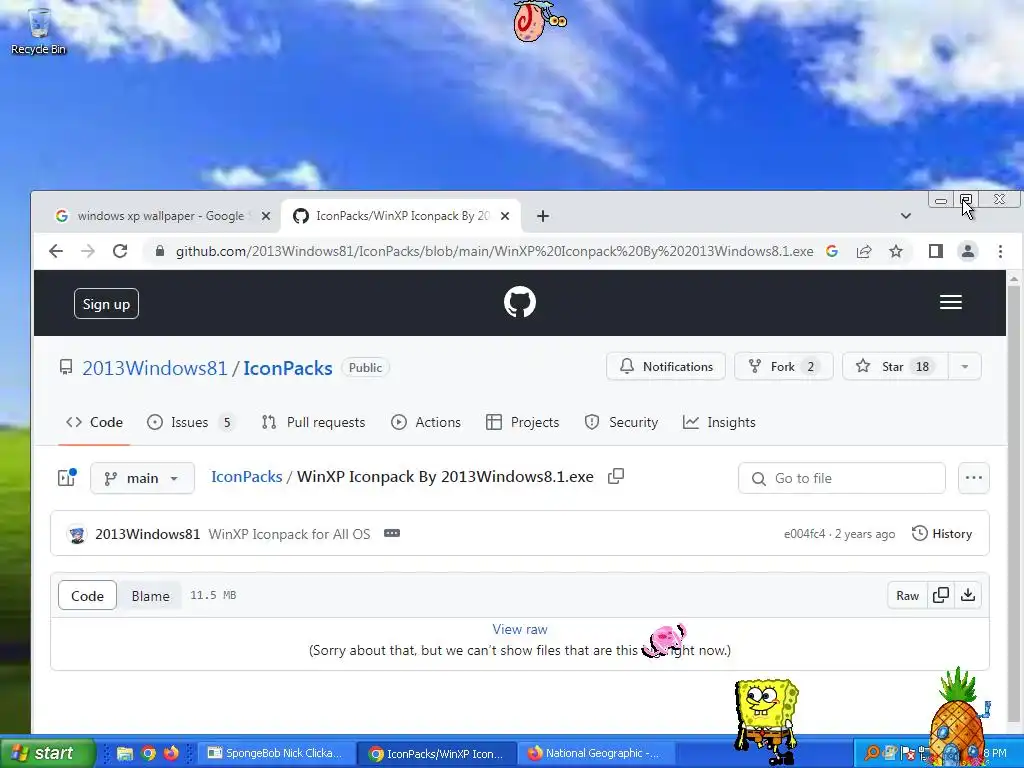Switch to Blame view
This screenshot has height=768, width=1024.
[x=150, y=596]
